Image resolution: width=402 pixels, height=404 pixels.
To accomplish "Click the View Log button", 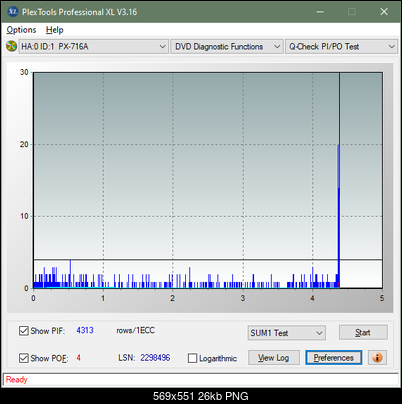I will tap(274, 358).
